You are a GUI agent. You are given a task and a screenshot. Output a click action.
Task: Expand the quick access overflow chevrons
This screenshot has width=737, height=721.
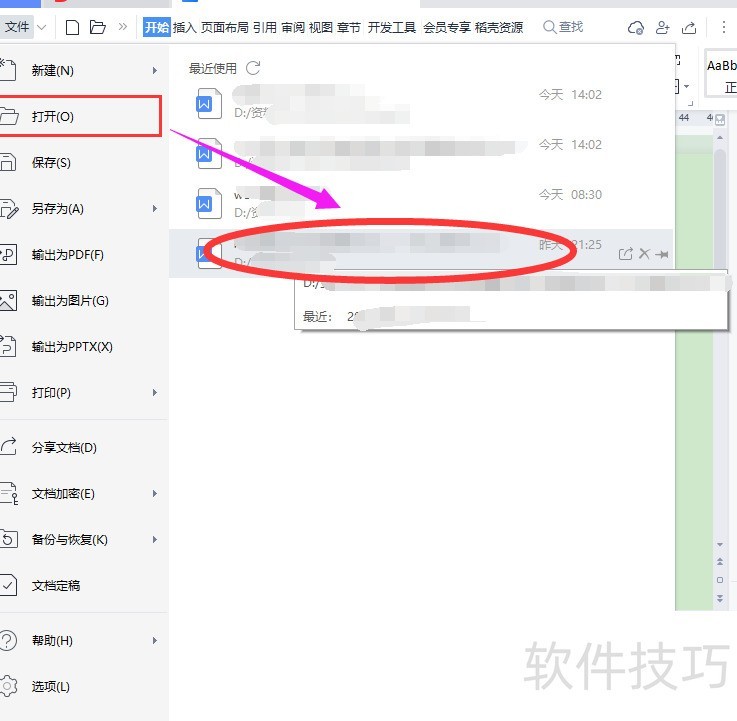tap(123, 27)
